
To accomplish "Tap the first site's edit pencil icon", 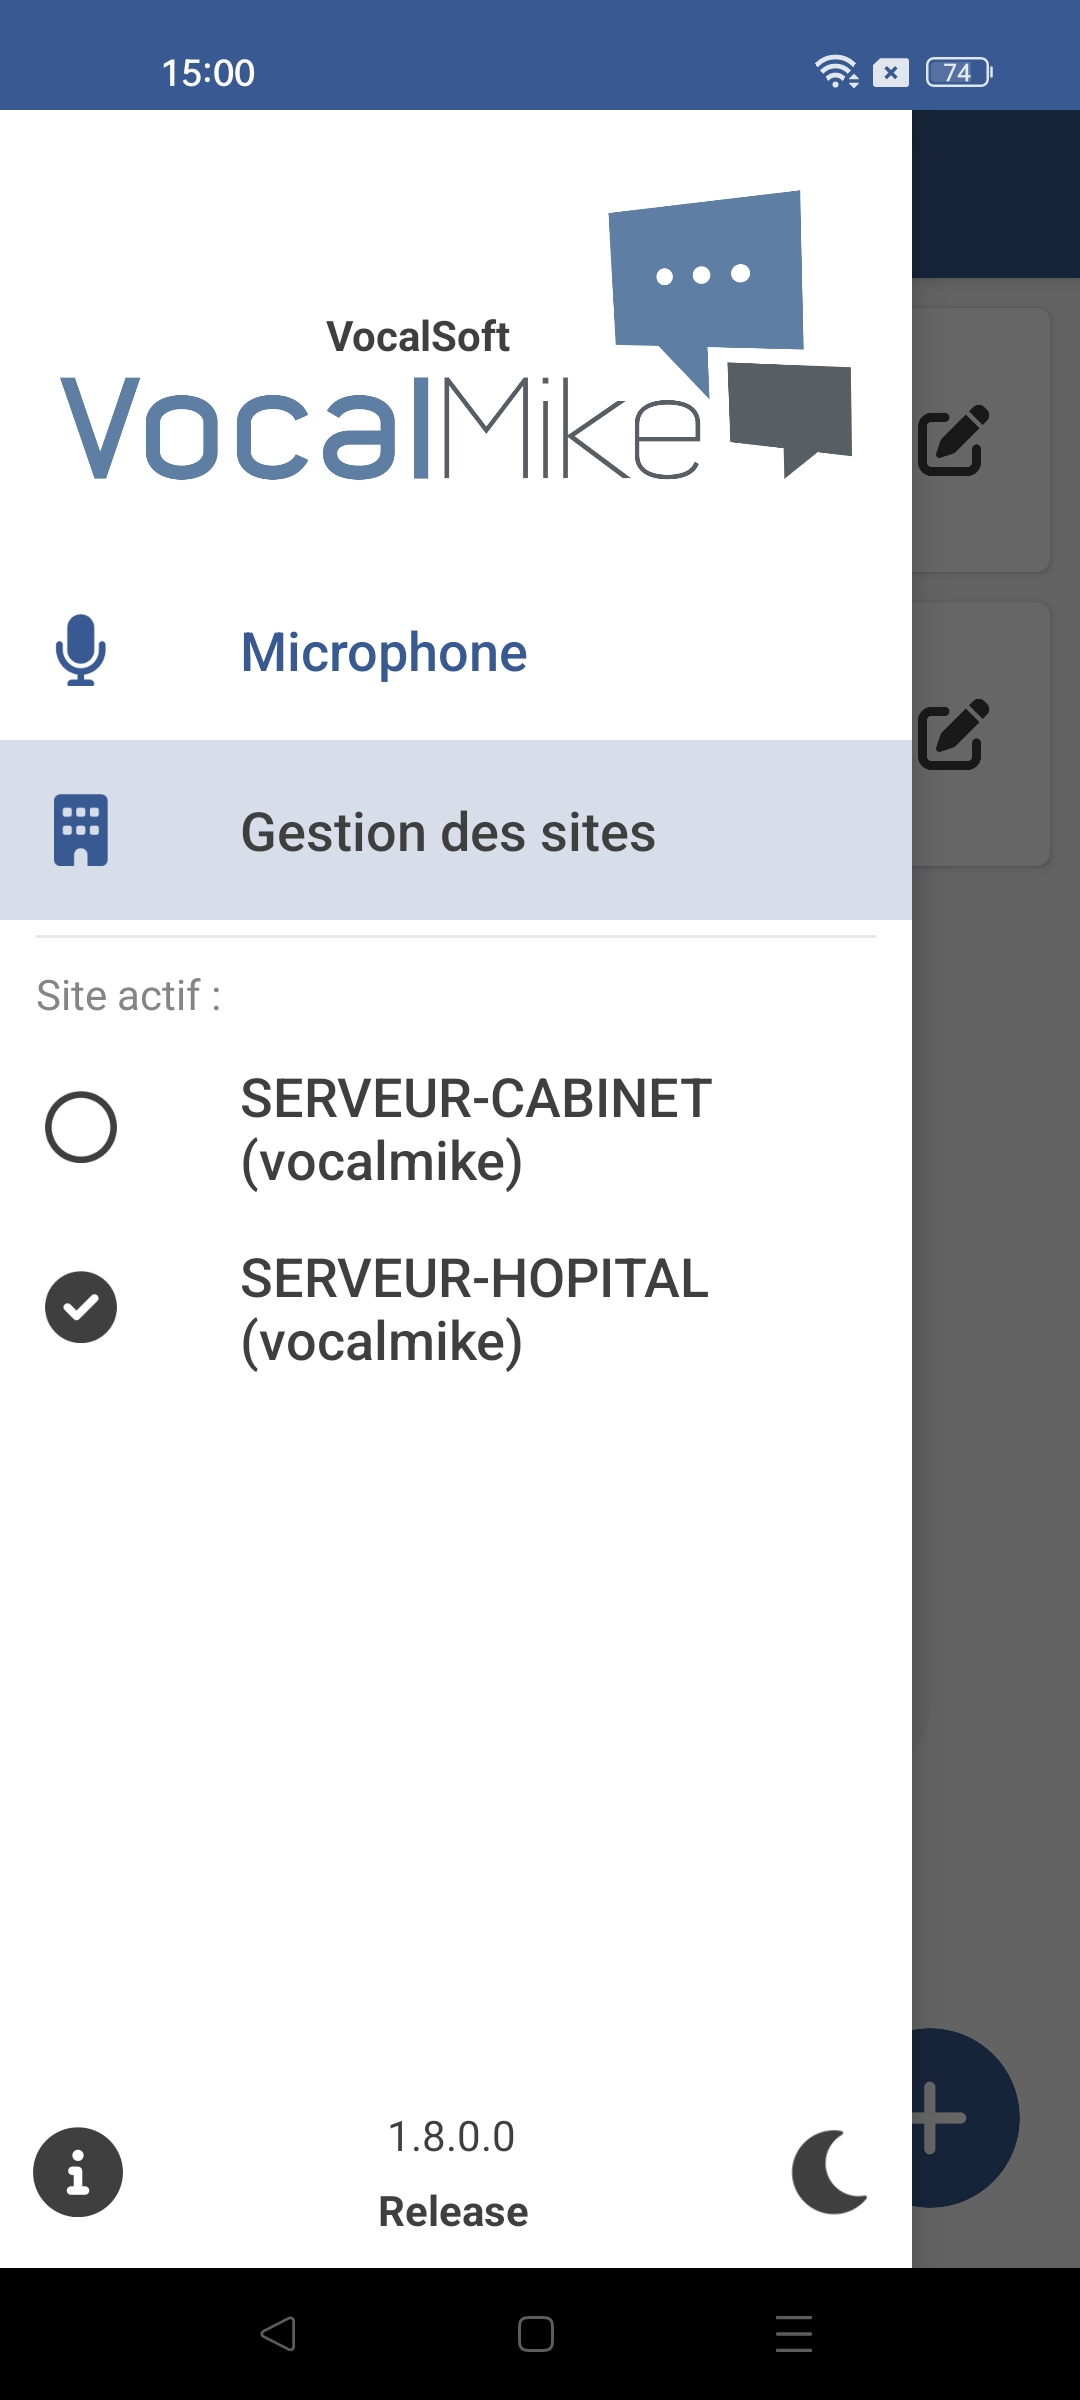I will click(954, 440).
